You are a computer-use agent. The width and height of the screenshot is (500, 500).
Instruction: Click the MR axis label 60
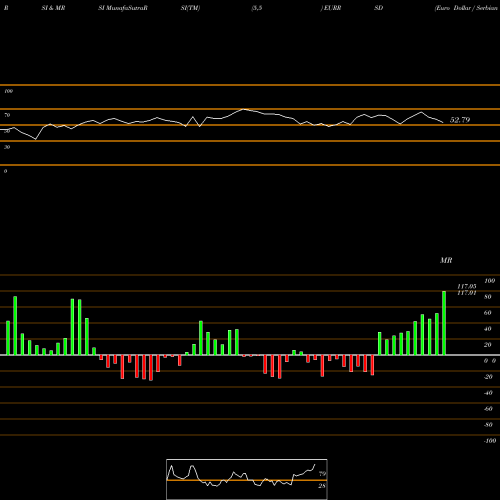(x=488, y=313)
